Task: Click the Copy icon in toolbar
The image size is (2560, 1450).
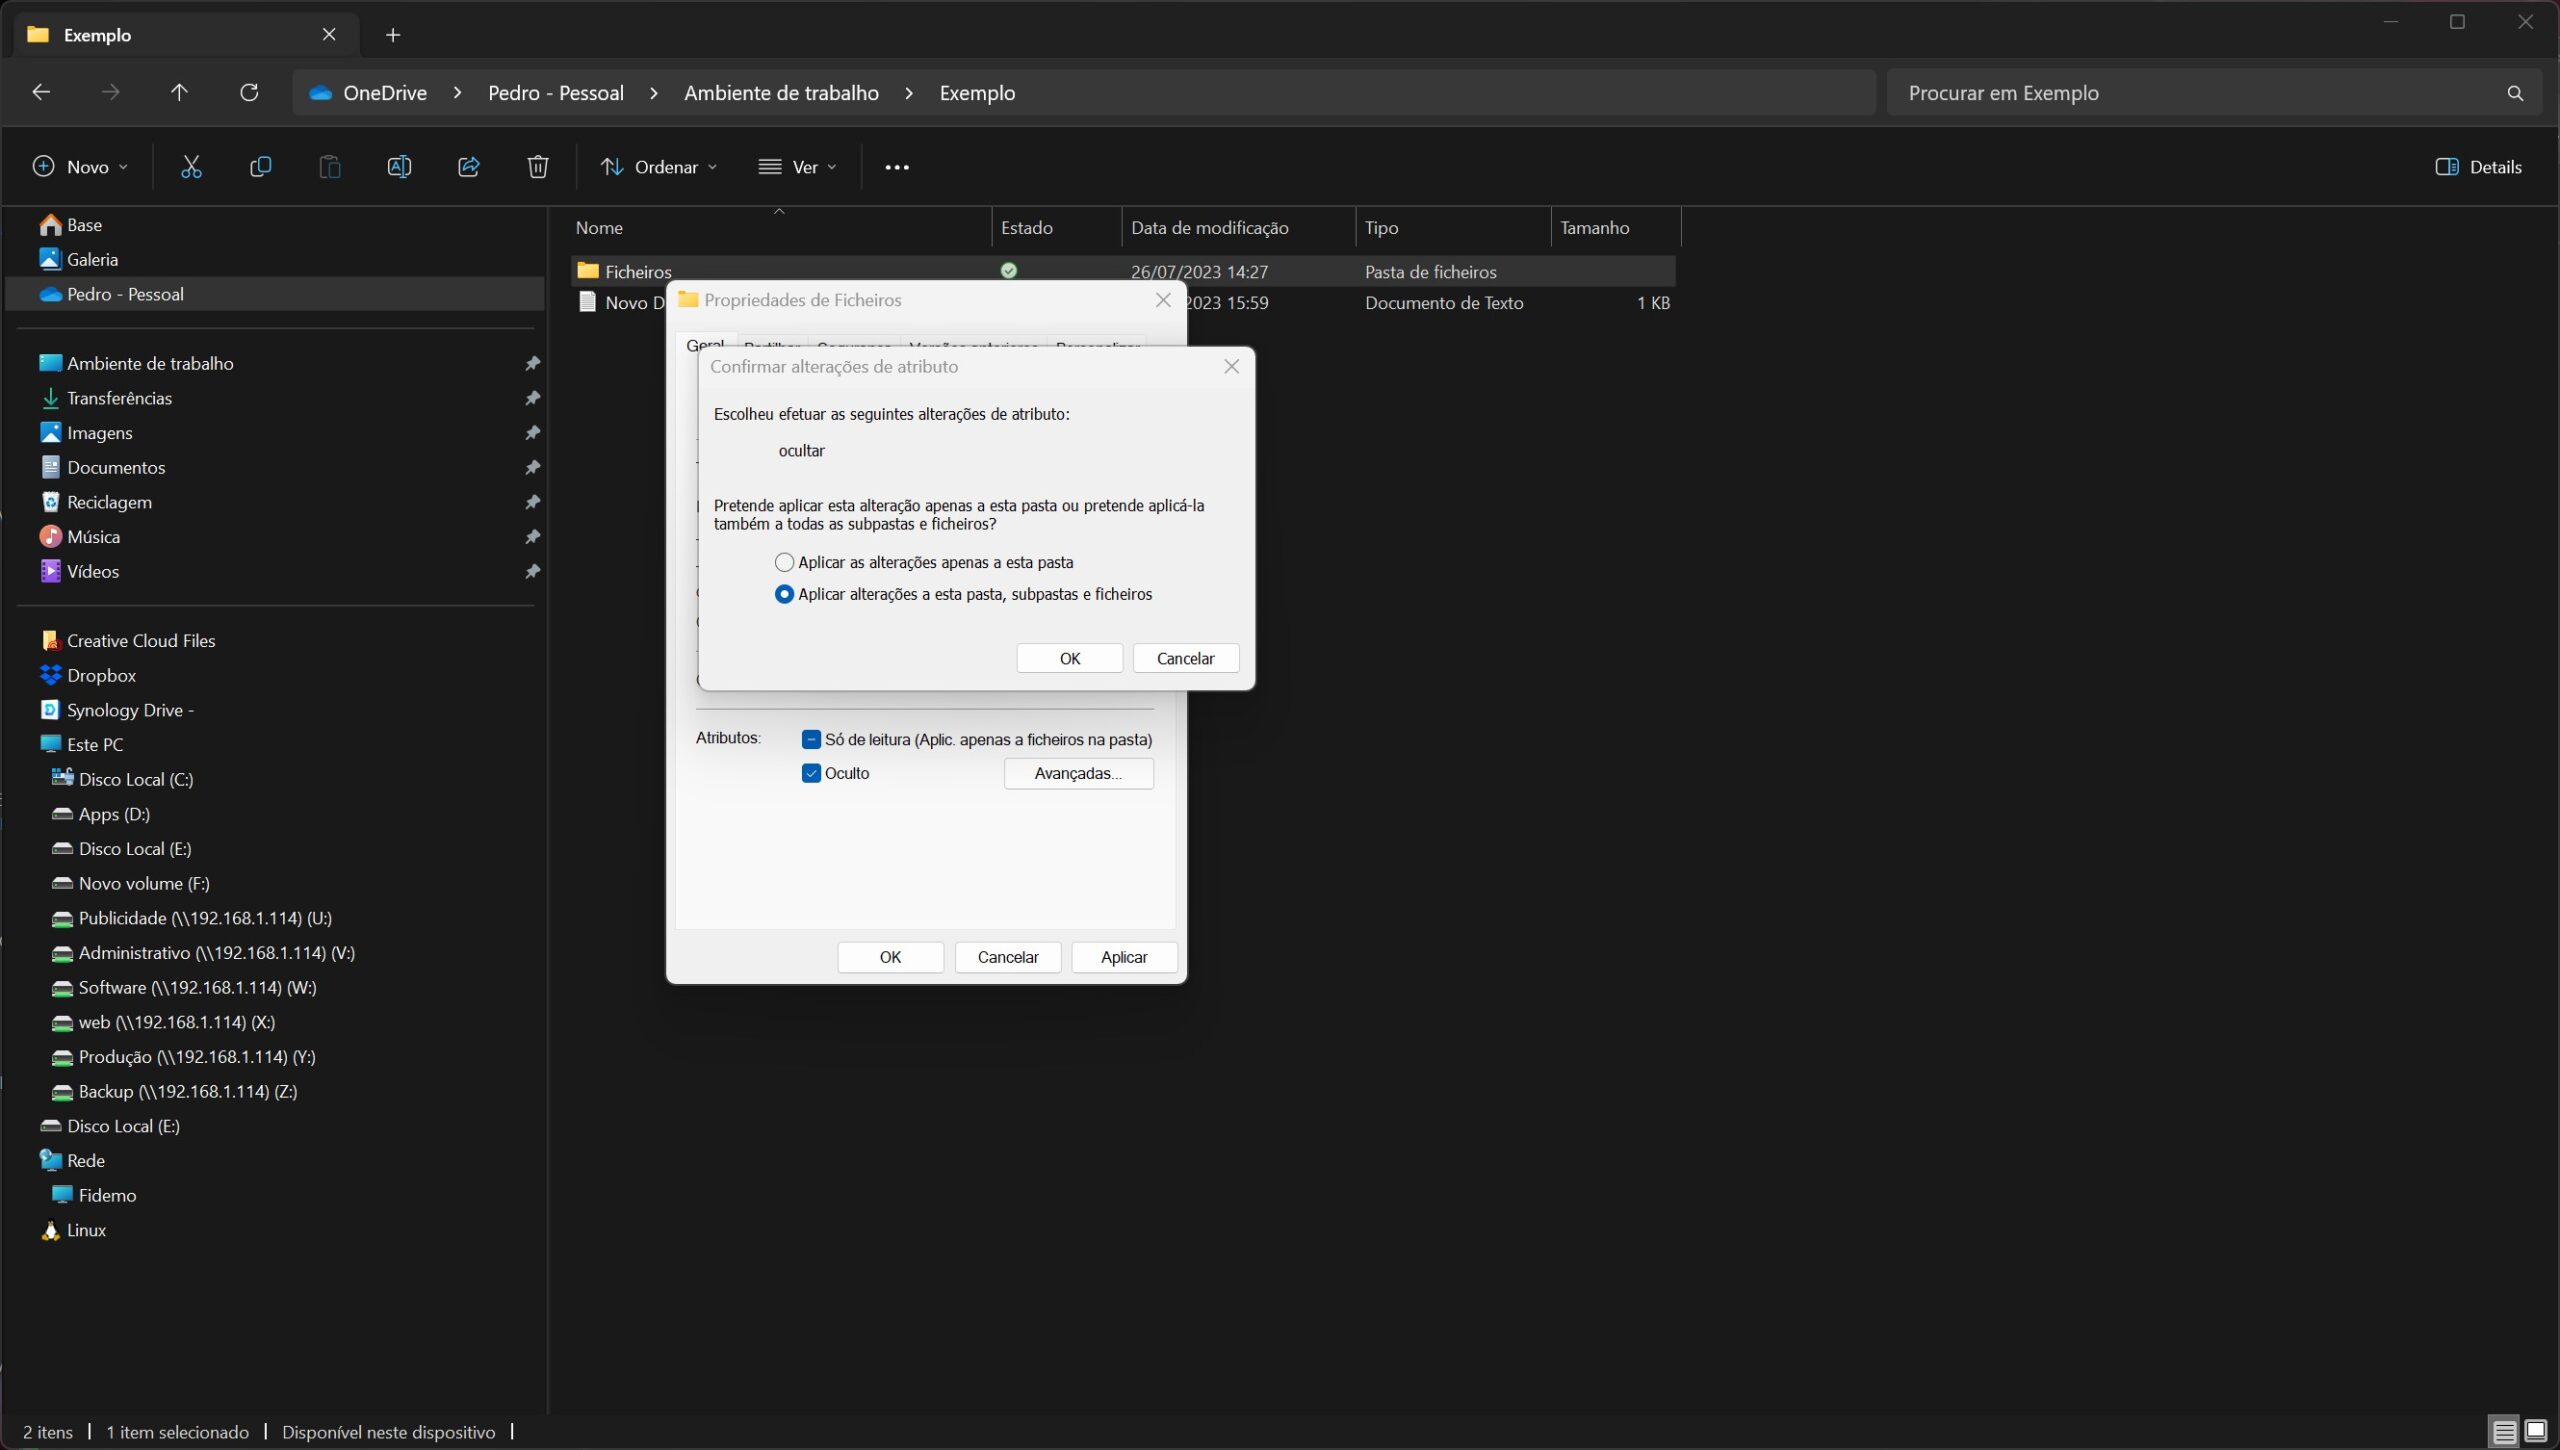Action: 260,167
